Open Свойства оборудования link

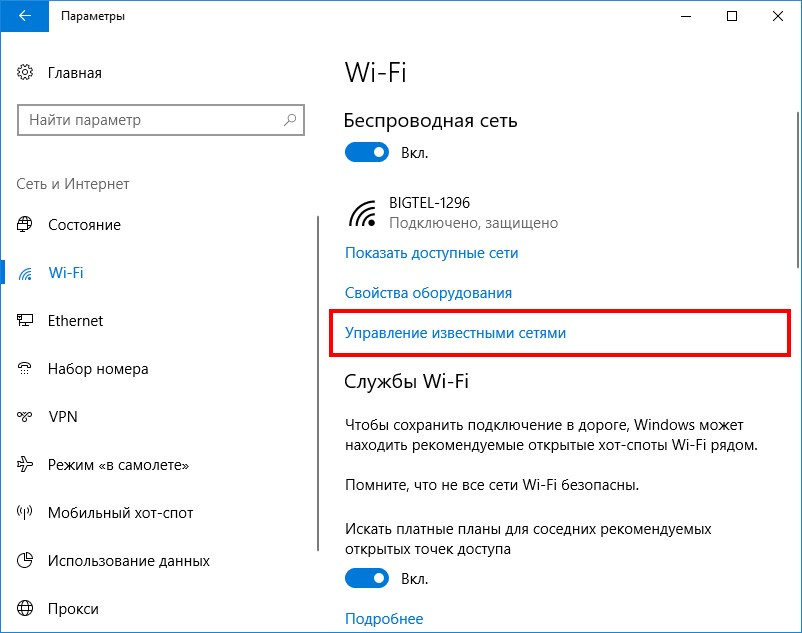pyautogui.click(x=428, y=293)
